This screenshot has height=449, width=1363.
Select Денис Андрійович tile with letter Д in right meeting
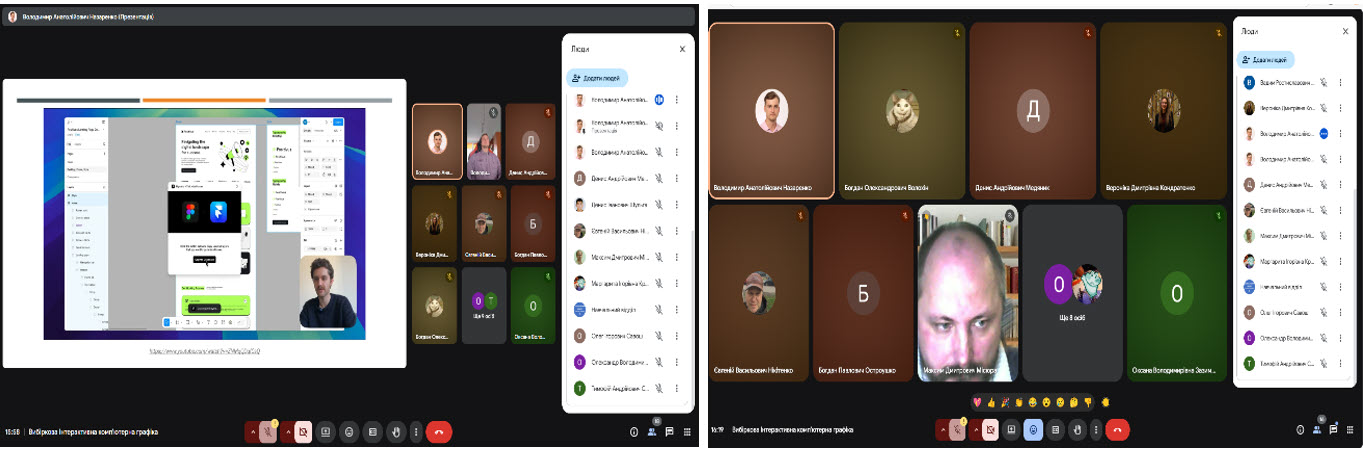pos(1032,110)
